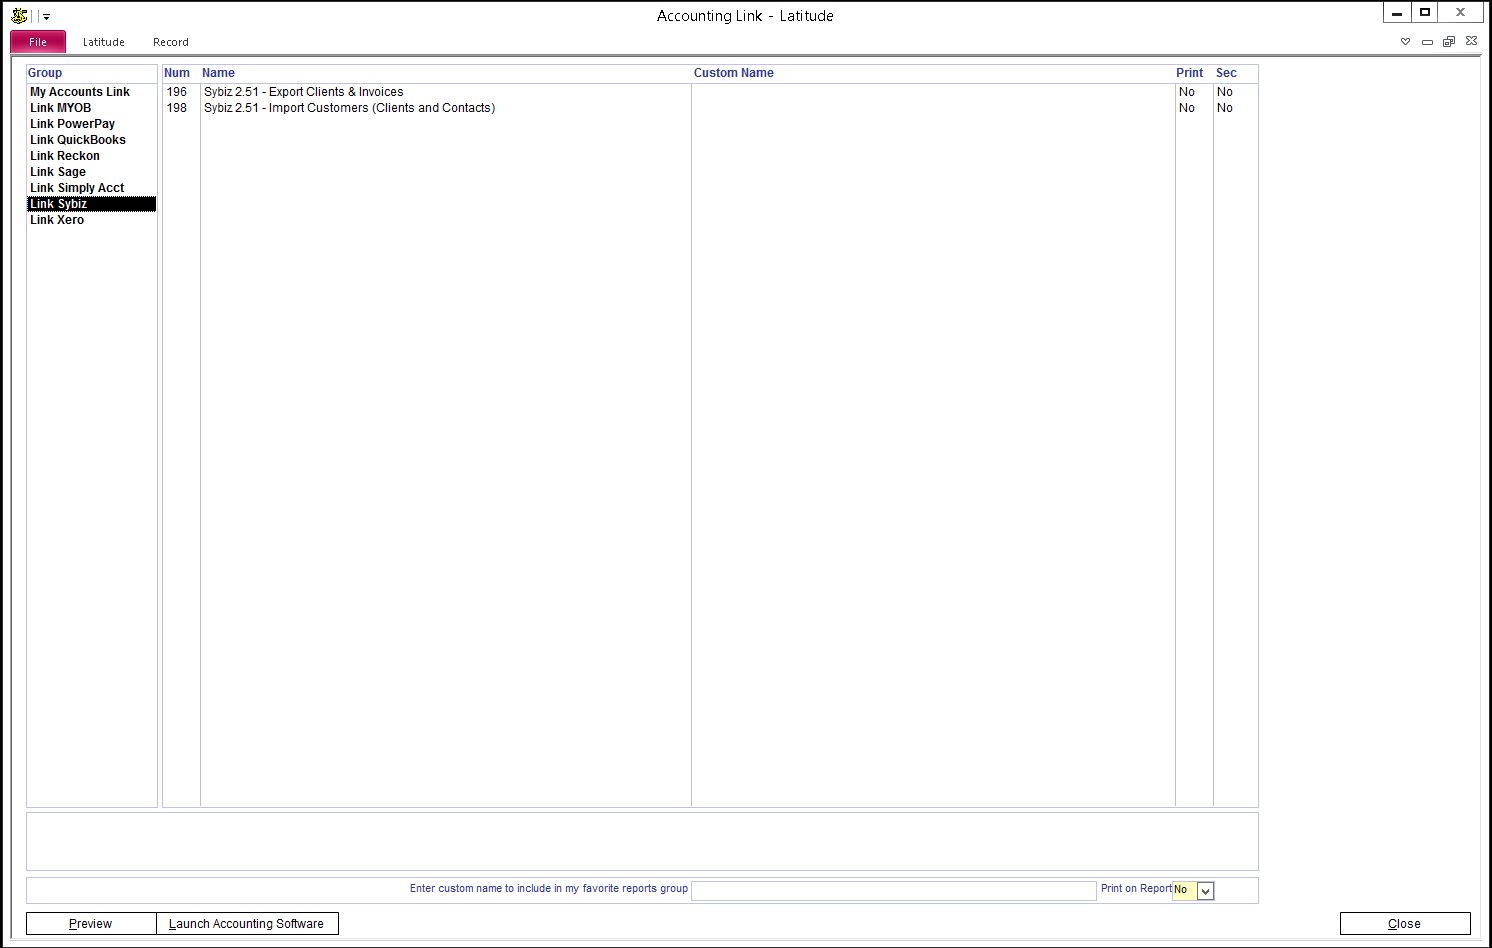Image resolution: width=1492 pixels, height=948 pixels.
Task: Select My Accounts Link group
Action: pos(91,92)
